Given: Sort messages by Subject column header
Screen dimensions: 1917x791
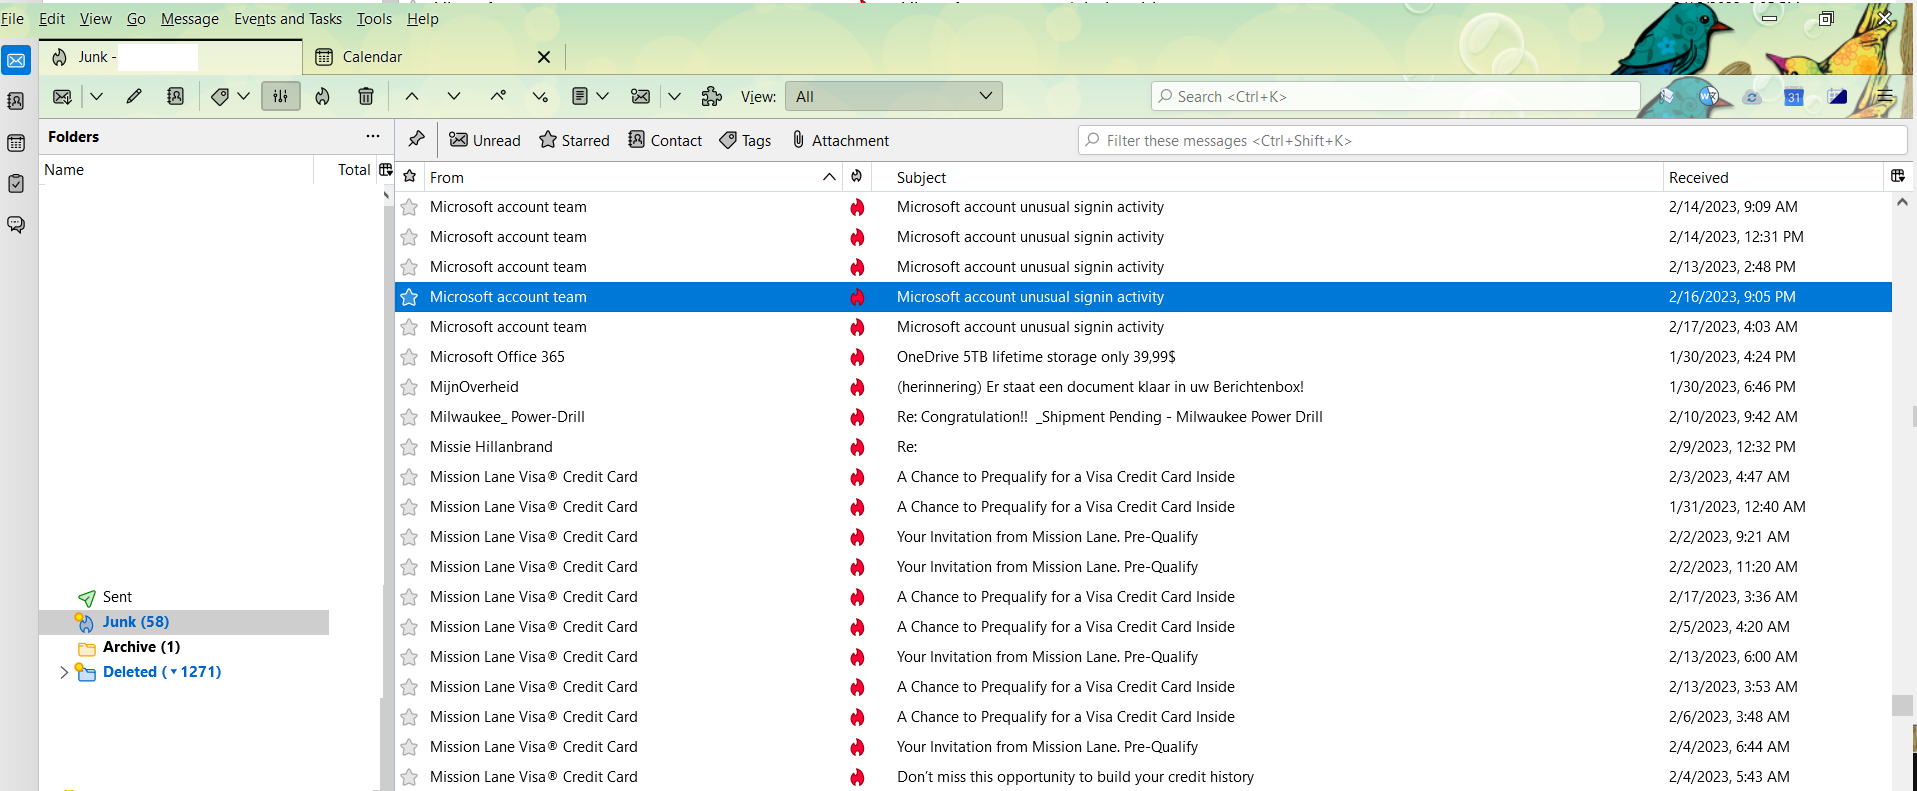Looking at the screenshot, I should pyautogui.click(x=1266, y=177).
